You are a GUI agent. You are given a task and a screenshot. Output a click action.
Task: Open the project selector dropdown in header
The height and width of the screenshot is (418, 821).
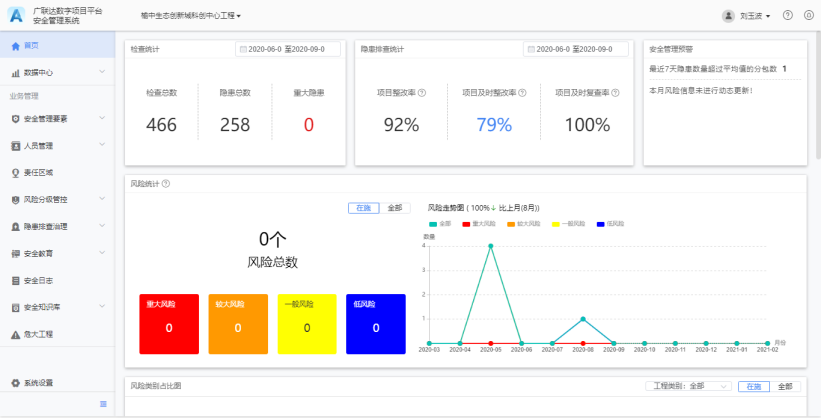[191, 16]
